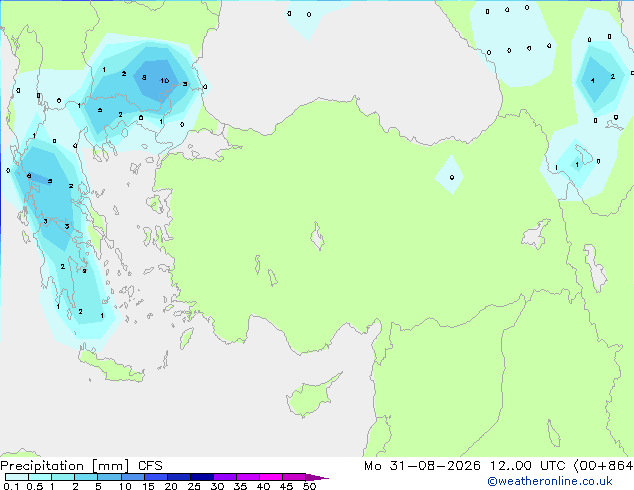Pick the legend swatch between 1 and 2

pyautogui.click(x=63, y=477)
